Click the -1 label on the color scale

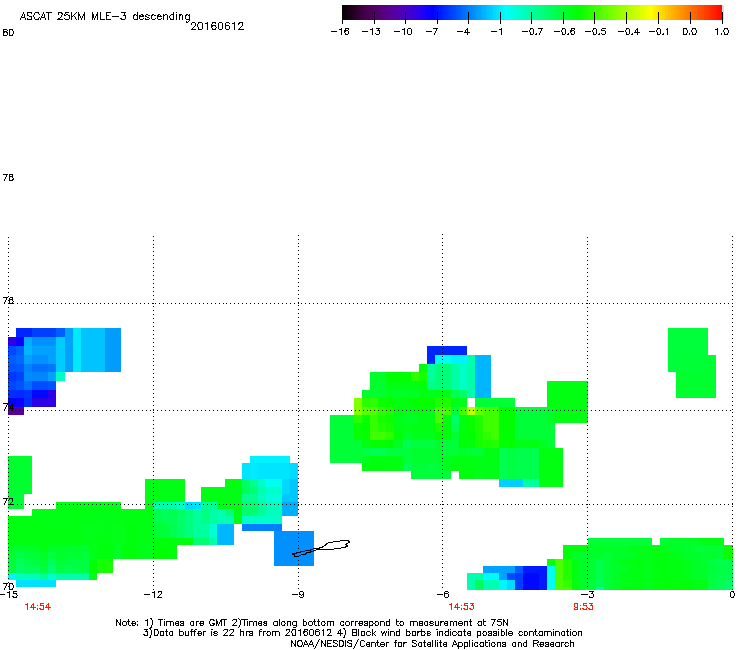(x=496, y=32)
